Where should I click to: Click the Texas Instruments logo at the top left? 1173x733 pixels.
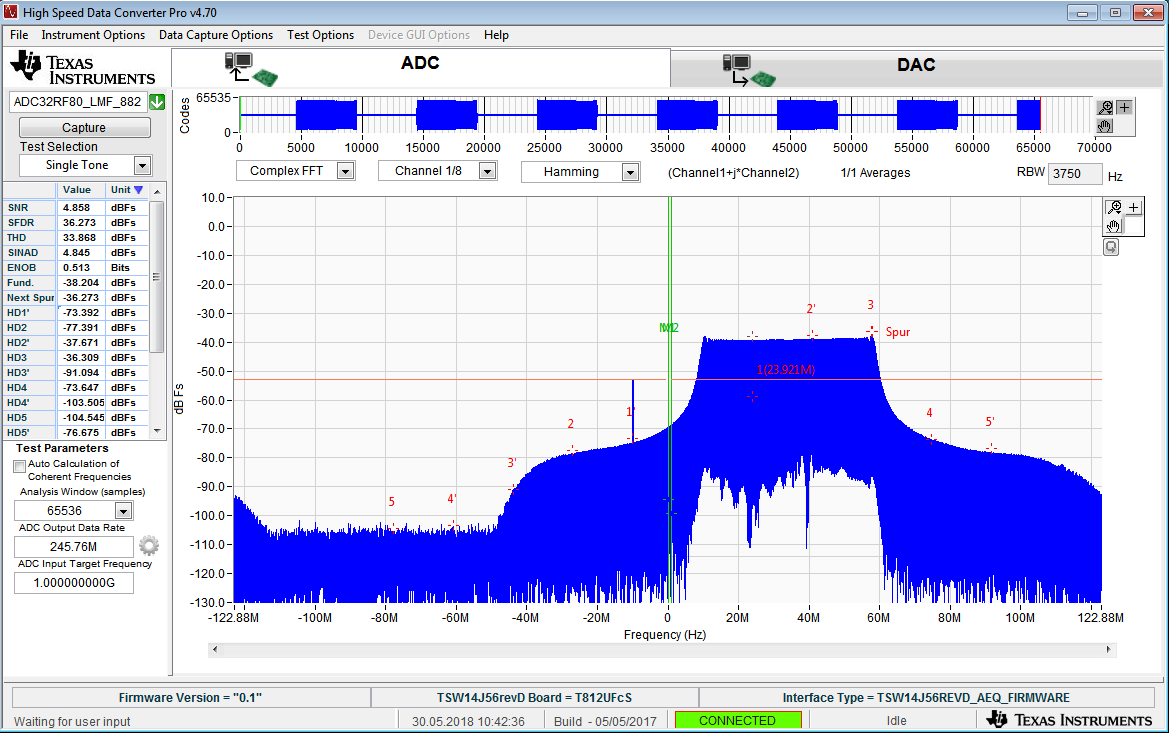(x=82, y=68)
